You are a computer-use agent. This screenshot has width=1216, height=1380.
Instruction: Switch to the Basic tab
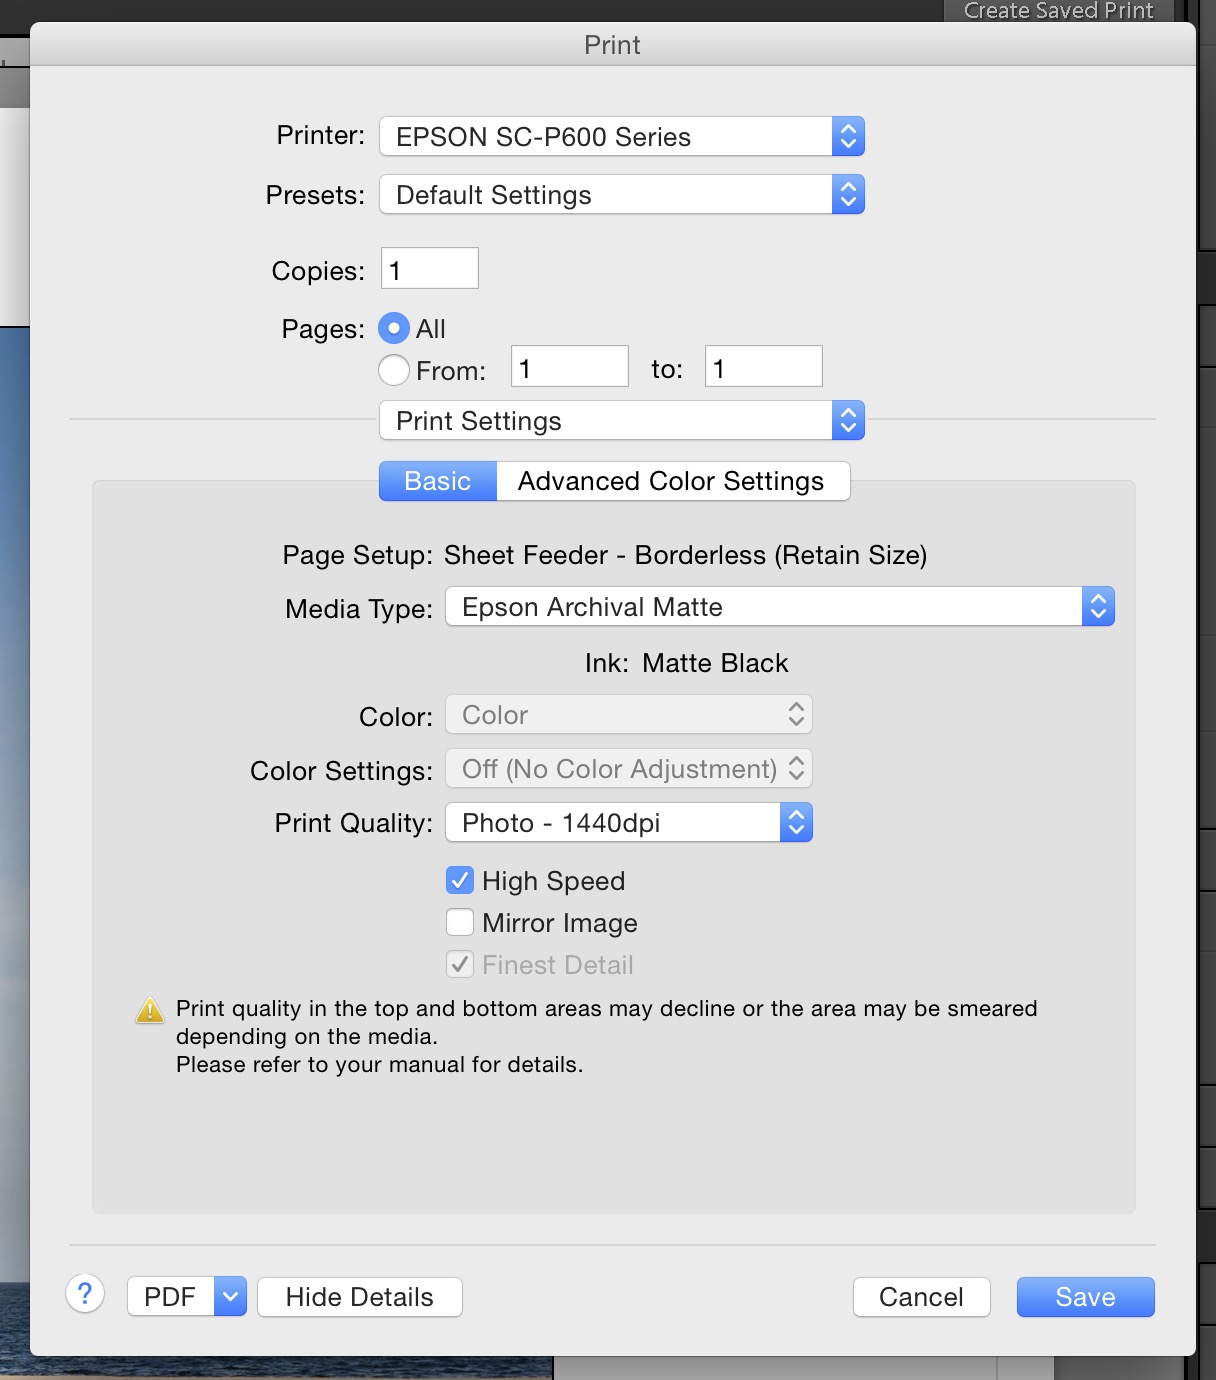tap(438, 481)
